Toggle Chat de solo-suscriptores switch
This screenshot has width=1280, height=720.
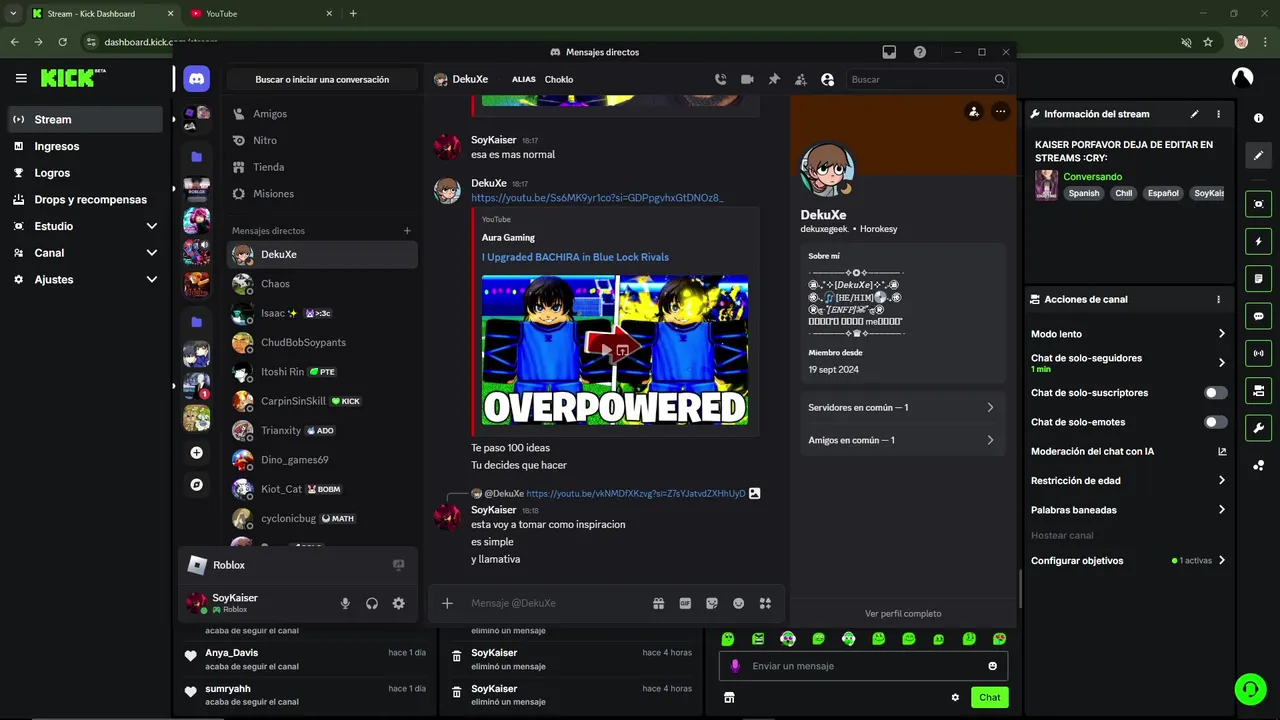pos(1216,393)
